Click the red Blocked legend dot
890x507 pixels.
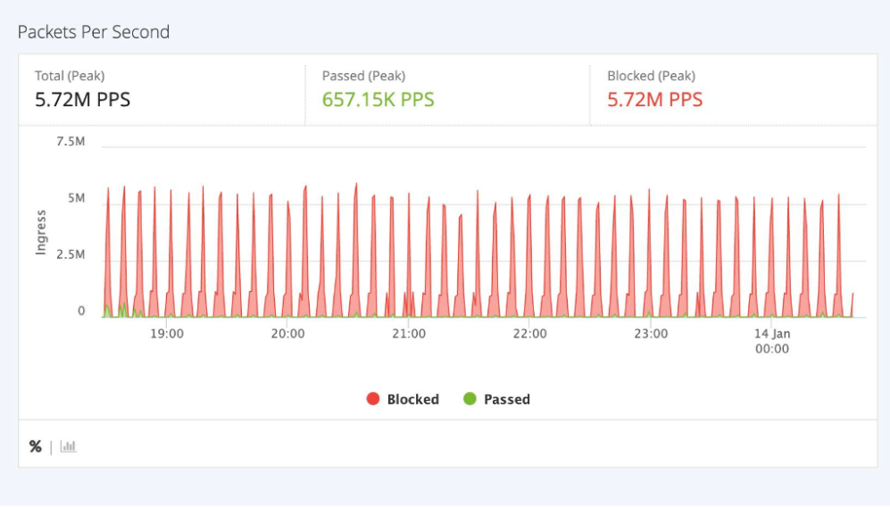[373, 399]
